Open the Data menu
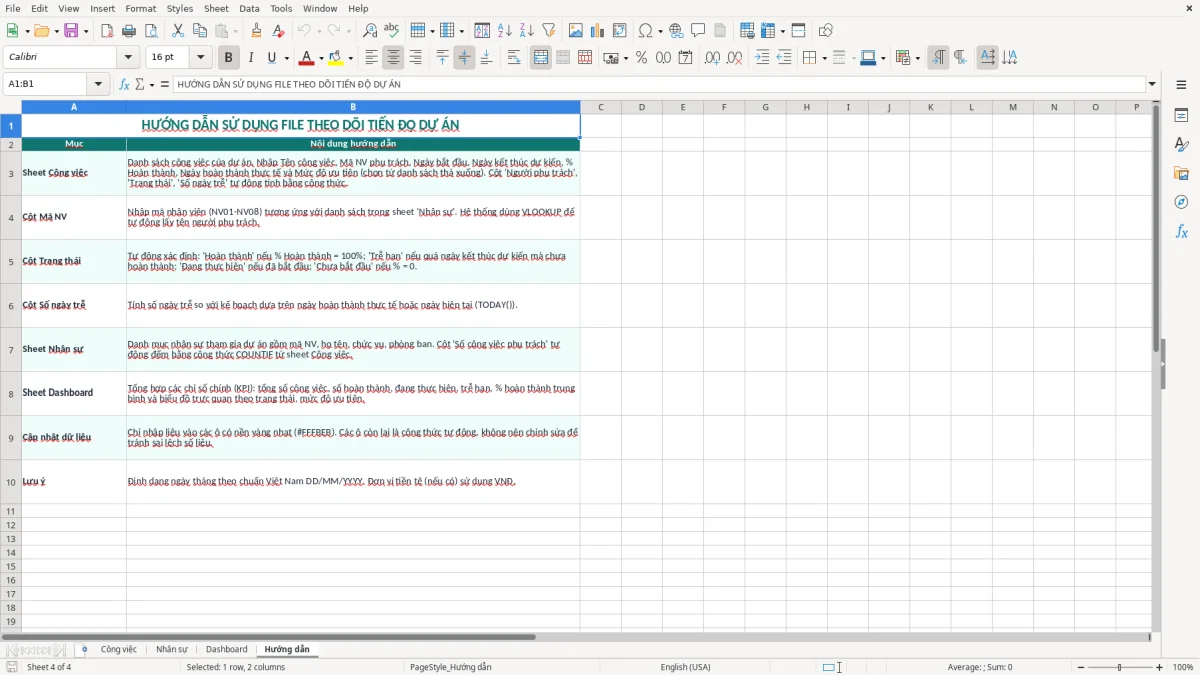 click(x=249, y=8)
